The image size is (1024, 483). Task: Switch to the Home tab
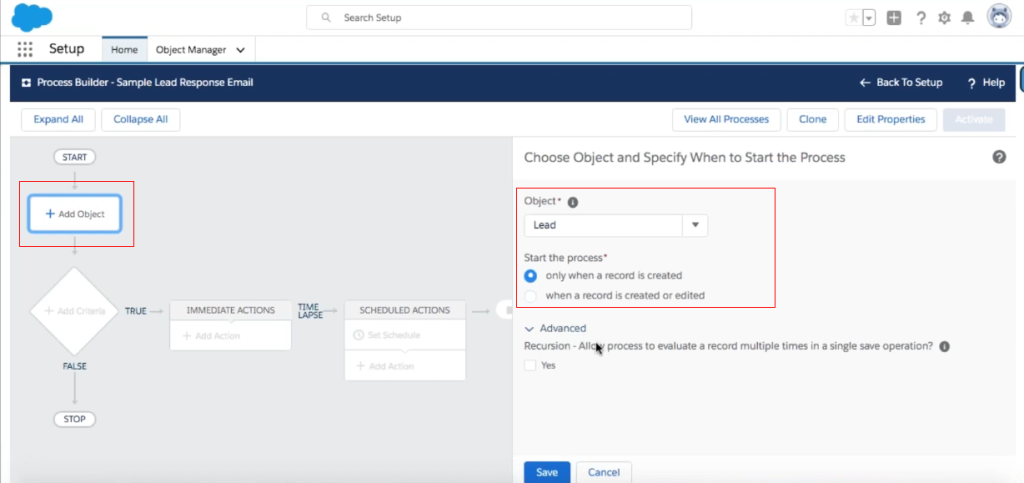[125, 50]
